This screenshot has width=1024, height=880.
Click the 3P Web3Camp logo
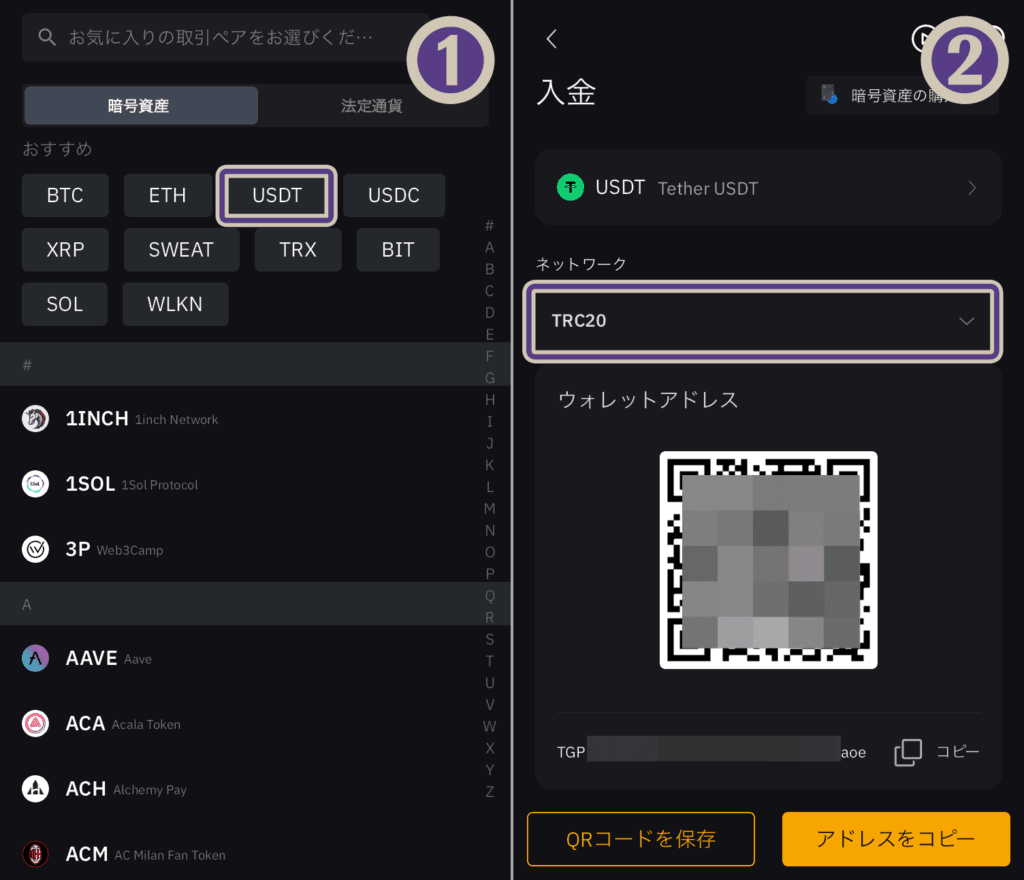35,549
